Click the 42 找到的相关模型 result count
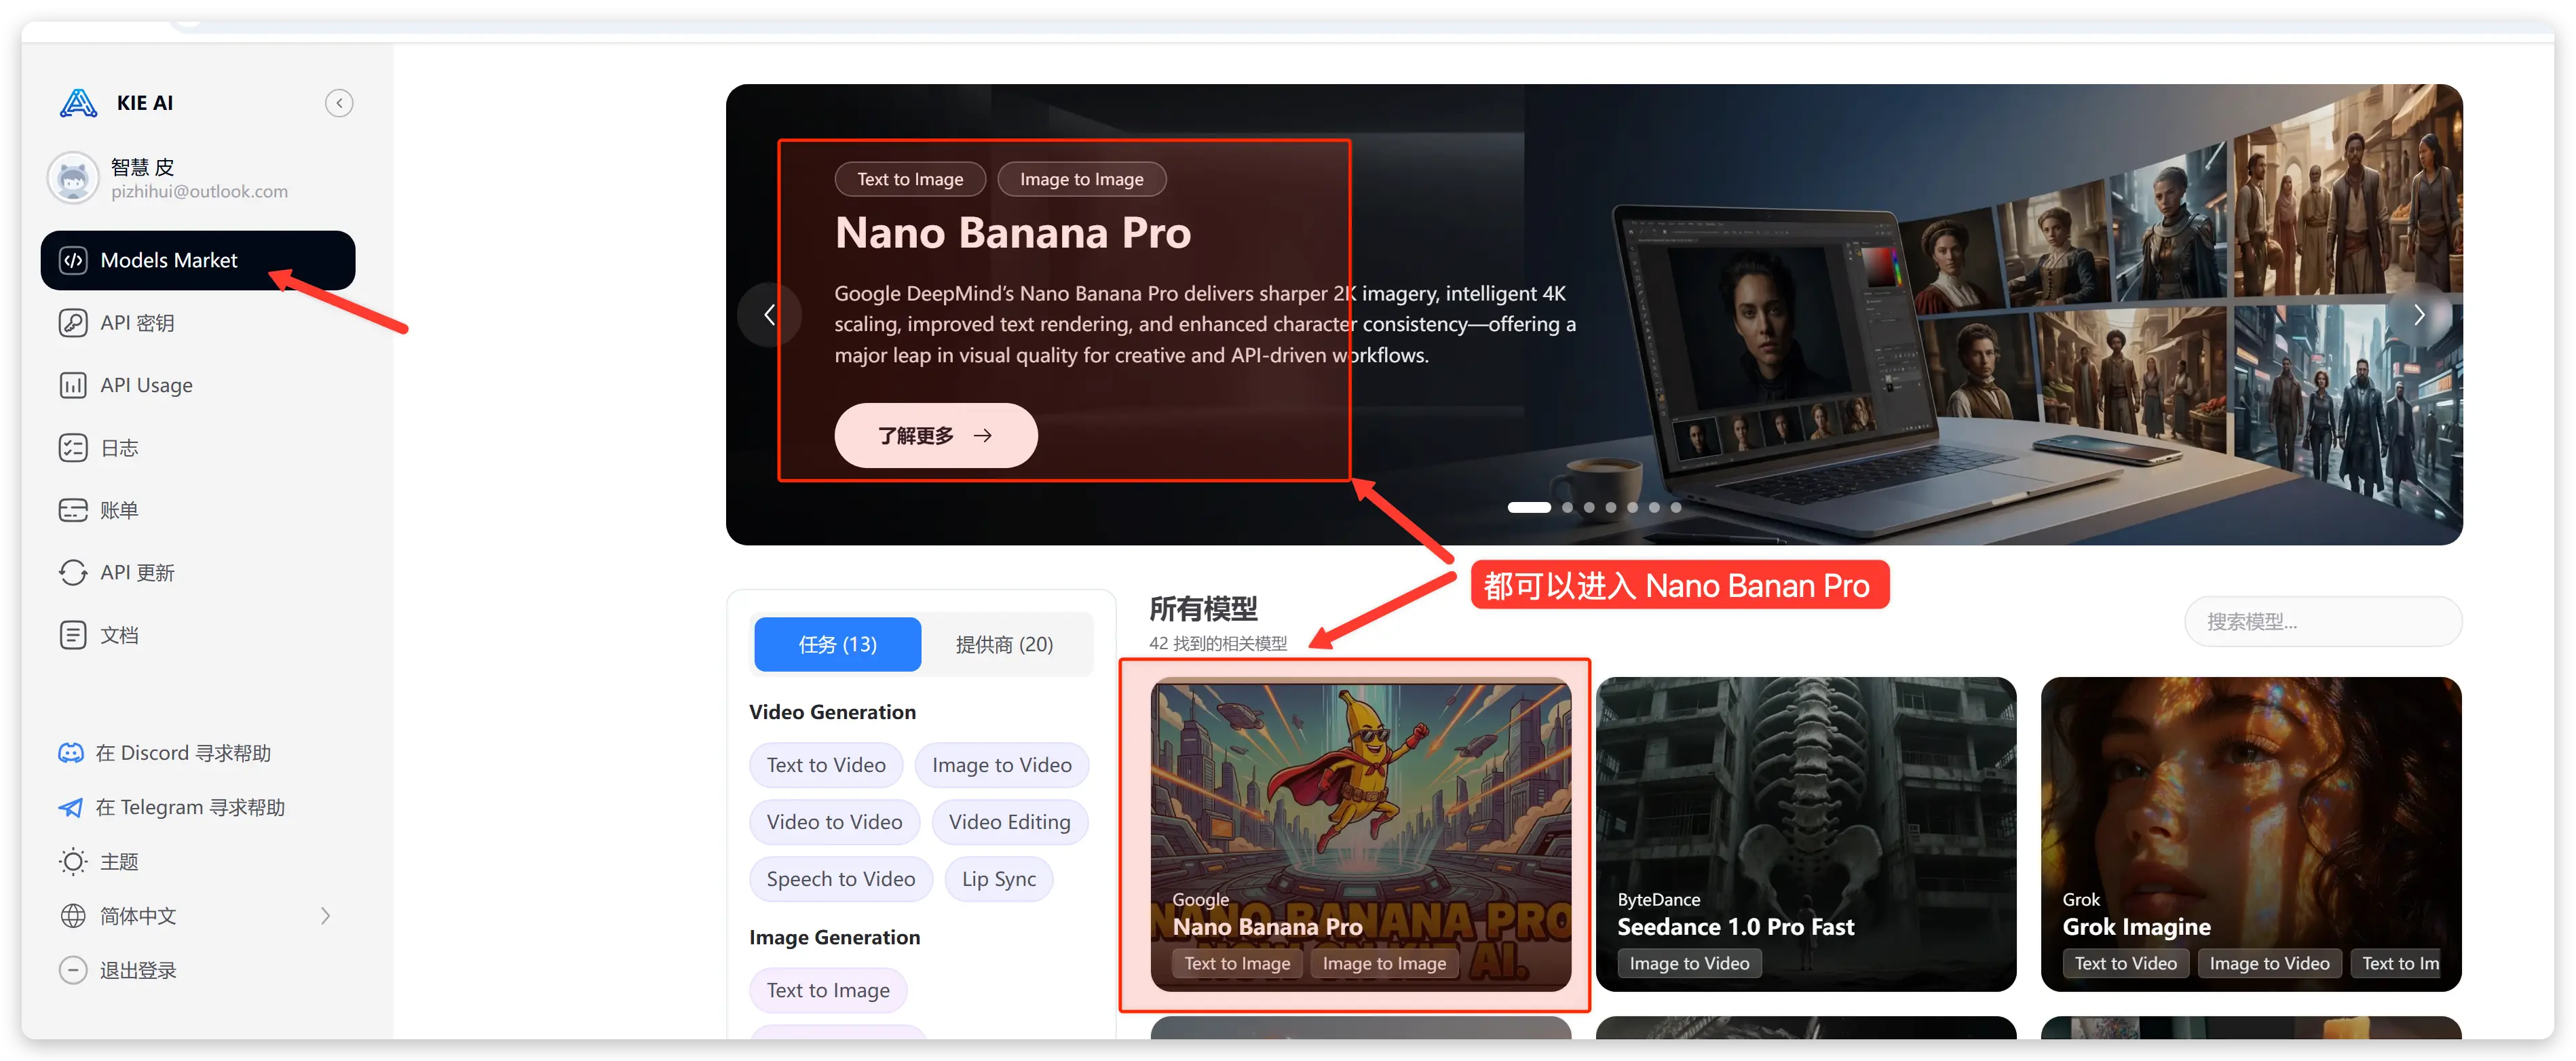This screenshot has width=2576, height=1061. tap(1217, 644)
